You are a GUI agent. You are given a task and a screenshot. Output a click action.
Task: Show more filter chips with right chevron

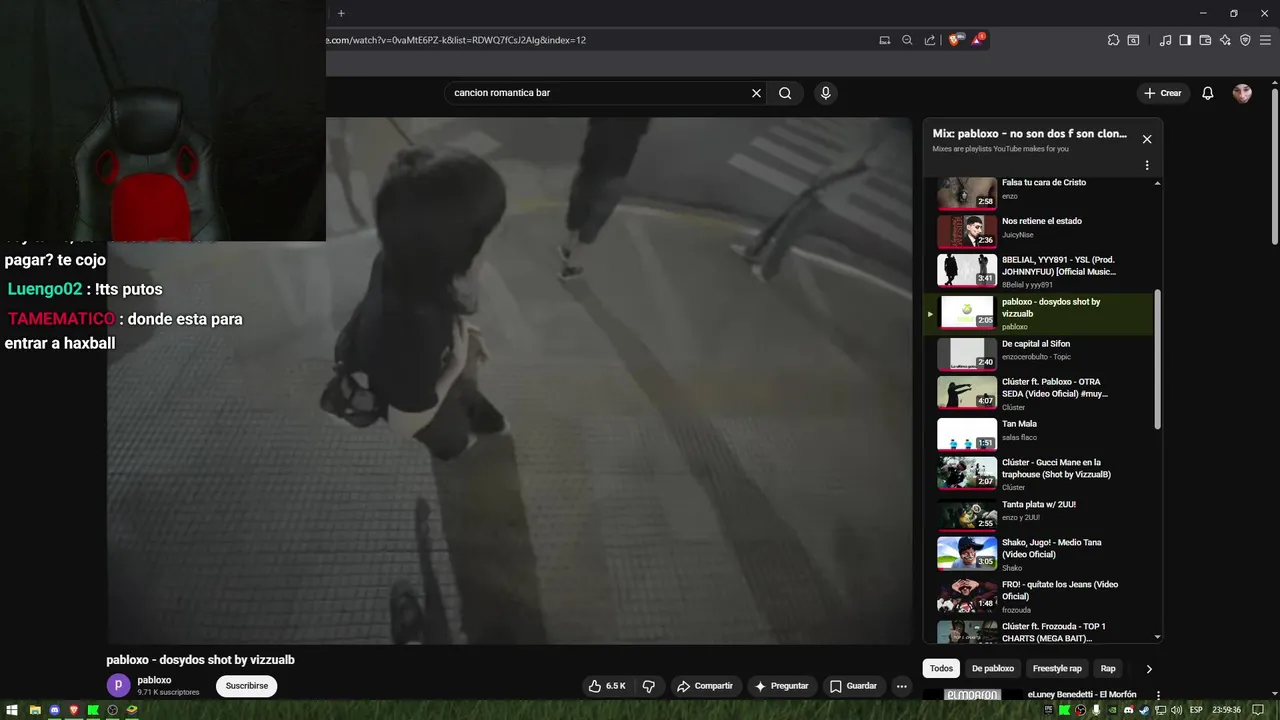tap(1149, 668)
